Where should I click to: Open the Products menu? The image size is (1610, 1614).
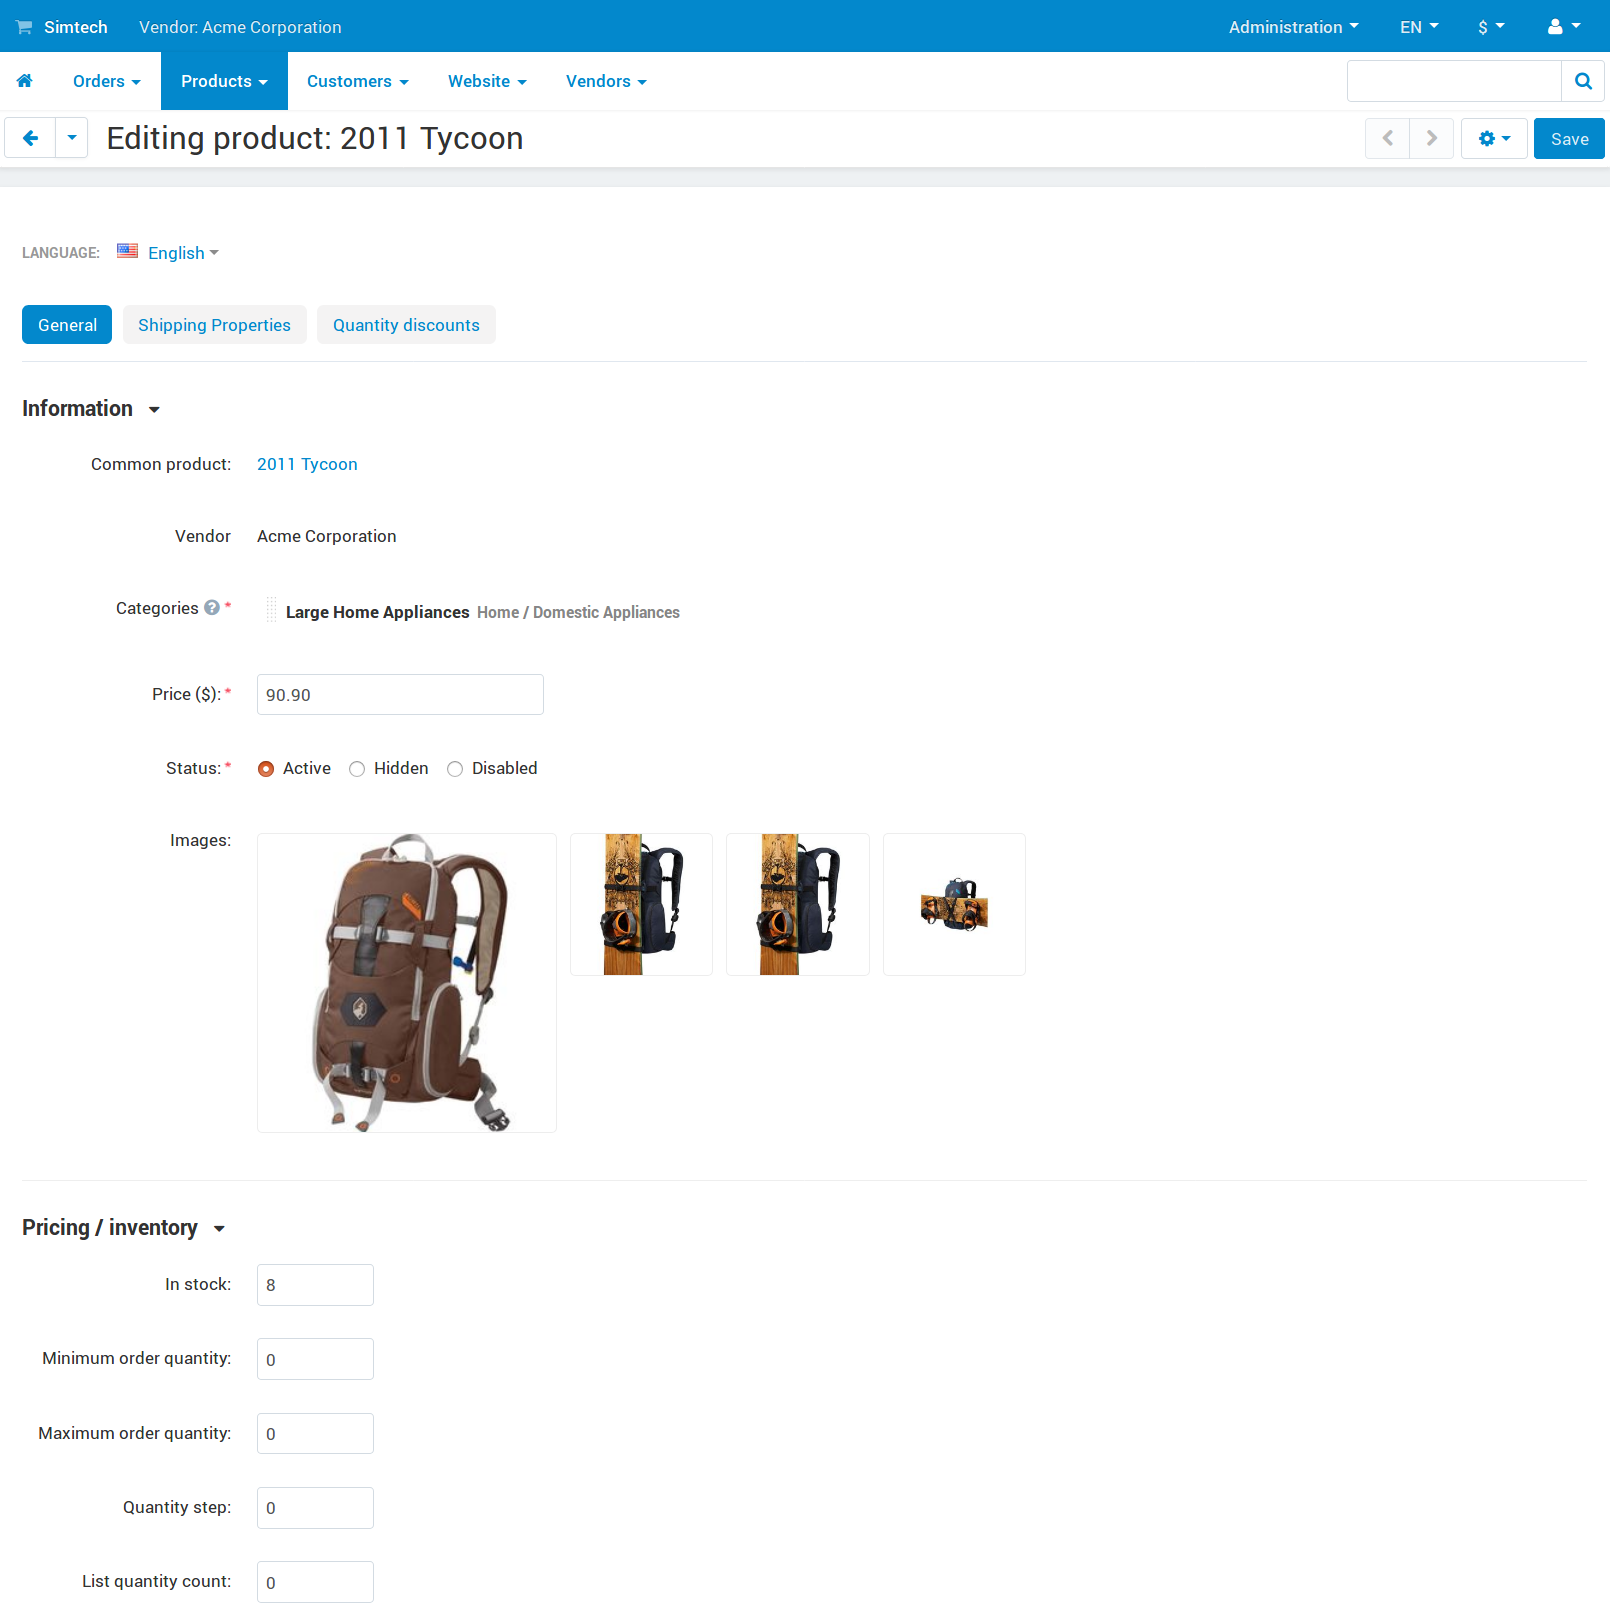tap(224, 81)
